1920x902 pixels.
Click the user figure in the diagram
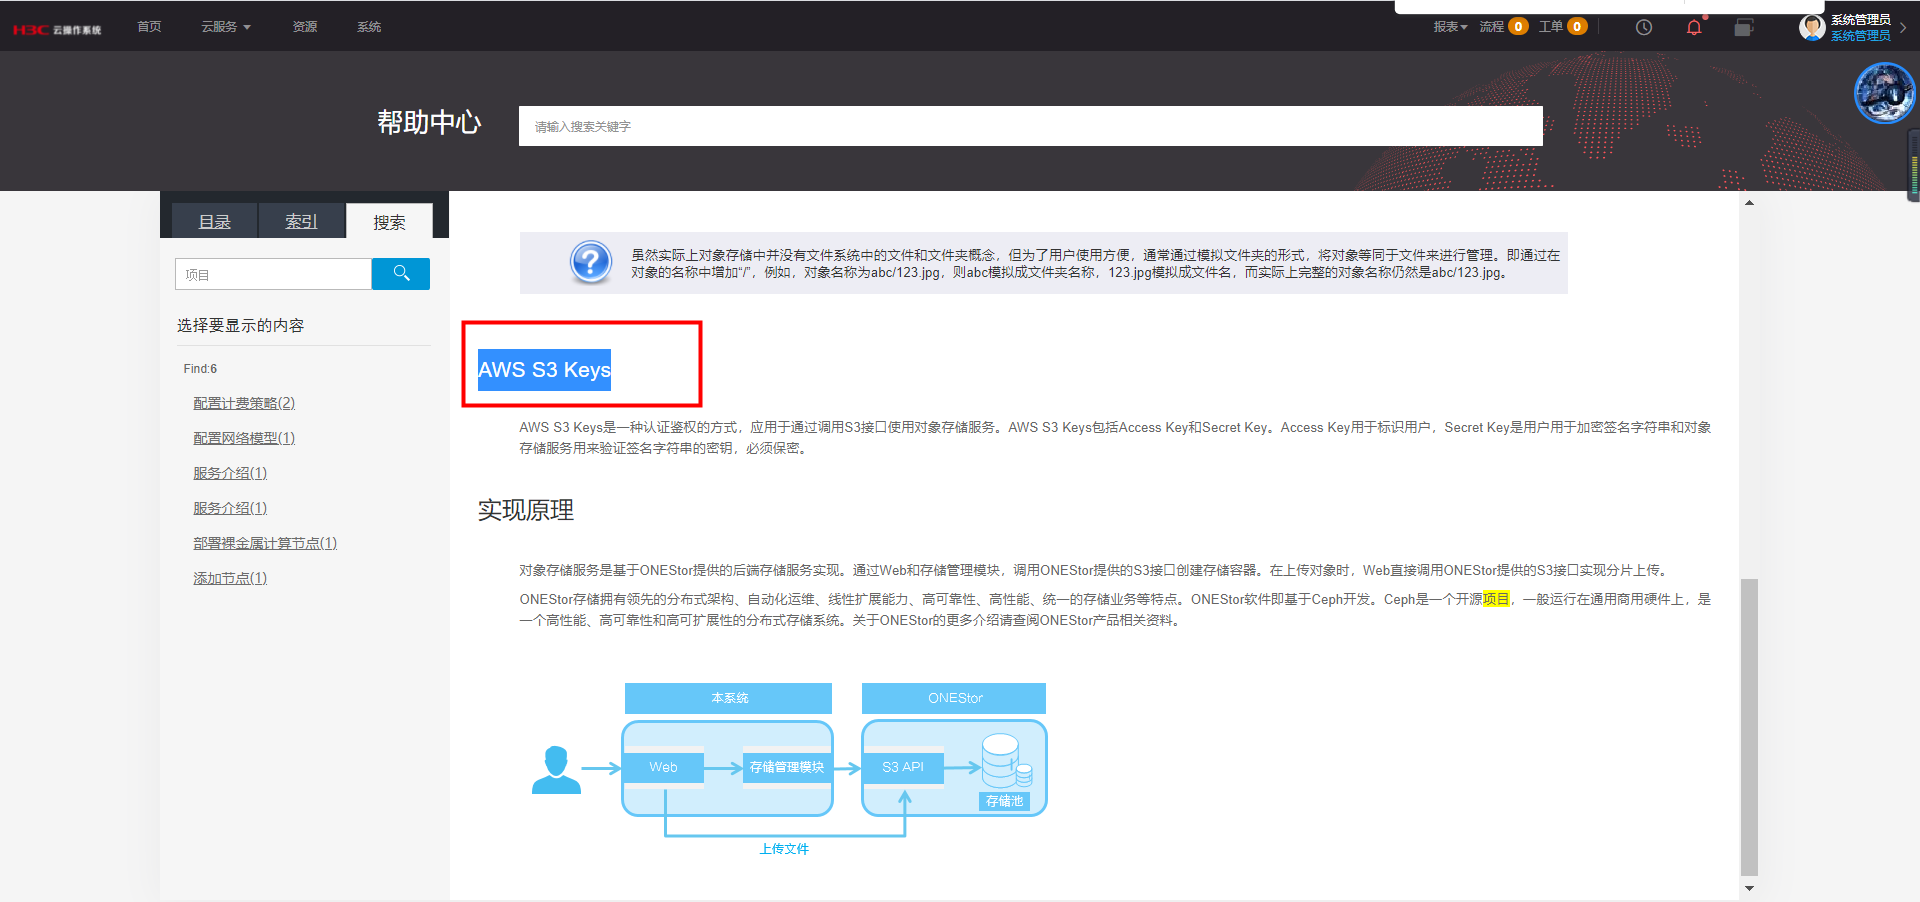(x=556, y=769)
